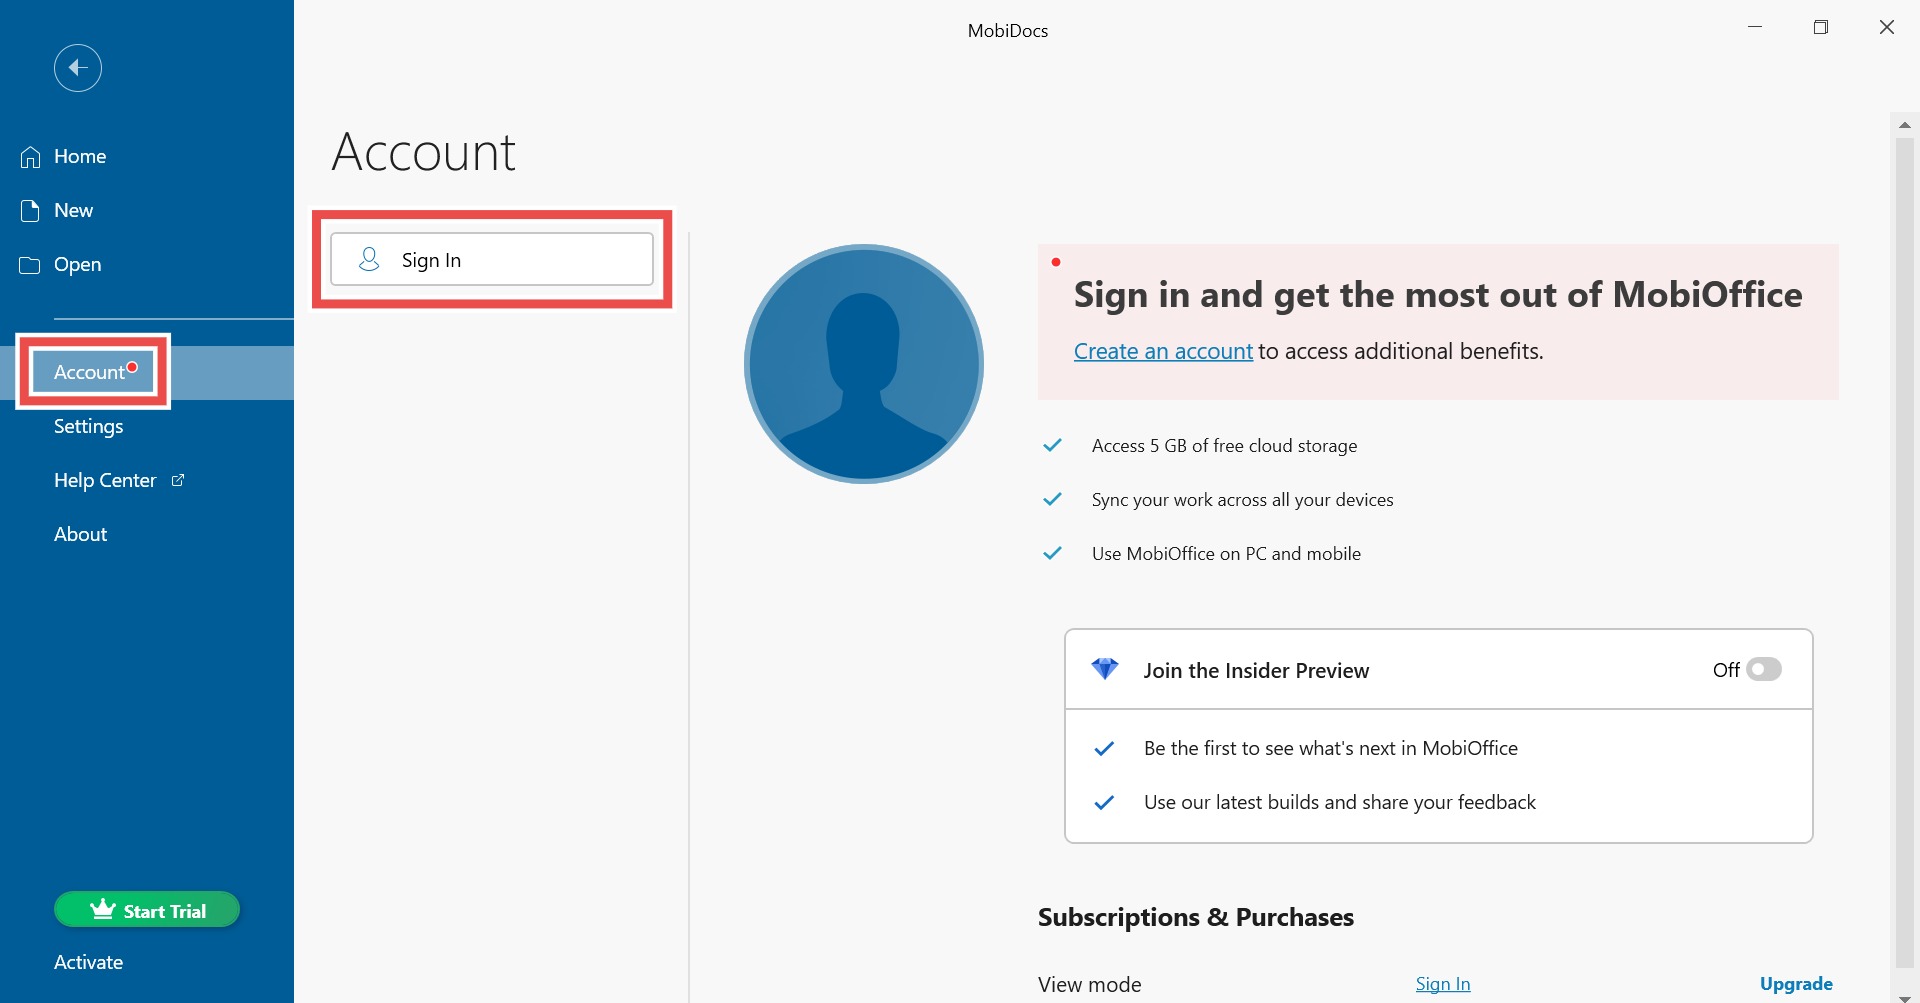Click the 'Access 5 GB of free cloud storage' text
The width and height of the screenshot is (1920, 1003).
tap(1224, 446)
